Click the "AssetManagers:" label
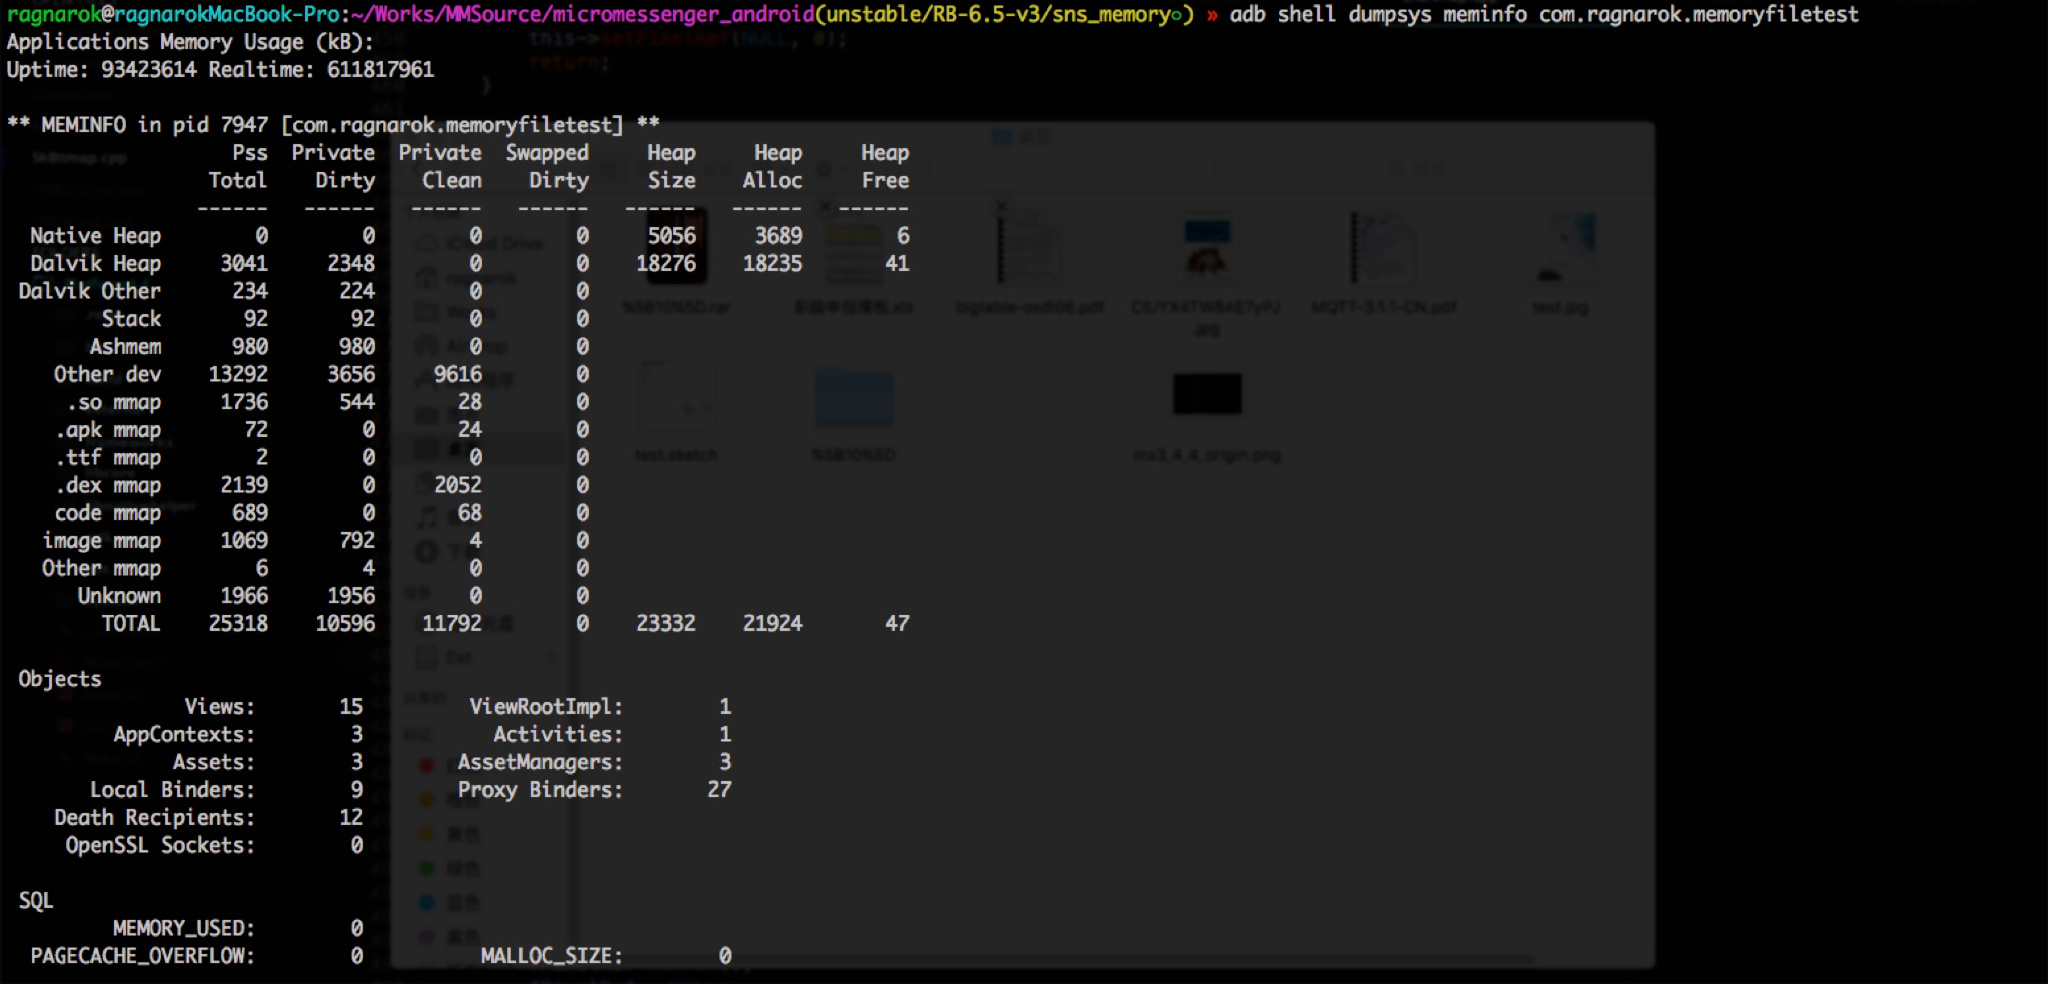This screenshot has height=984, width=2048. 540,762
